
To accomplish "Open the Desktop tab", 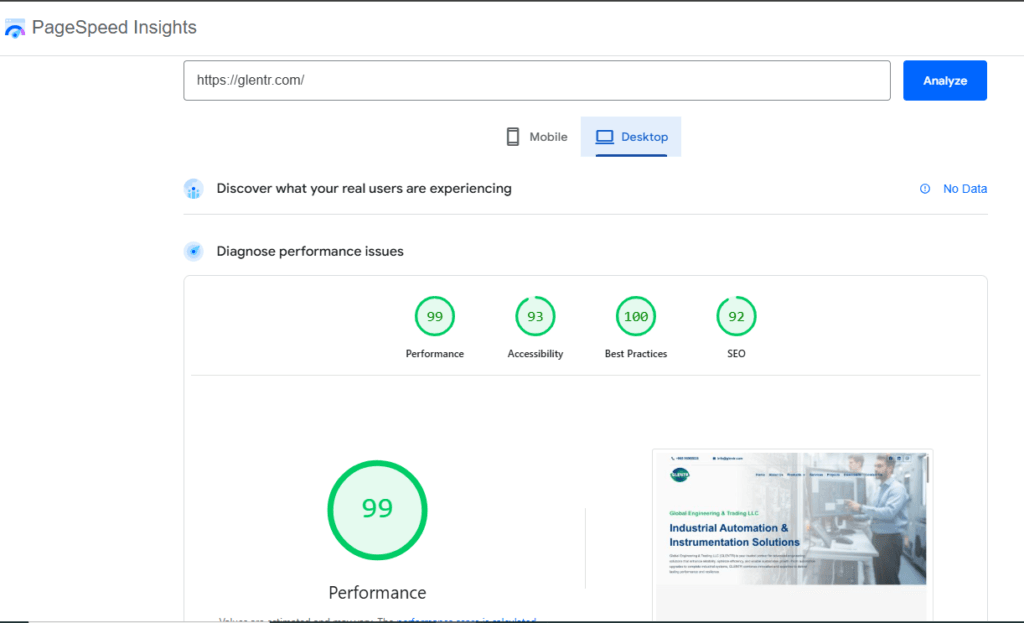I will coord(630,136).
